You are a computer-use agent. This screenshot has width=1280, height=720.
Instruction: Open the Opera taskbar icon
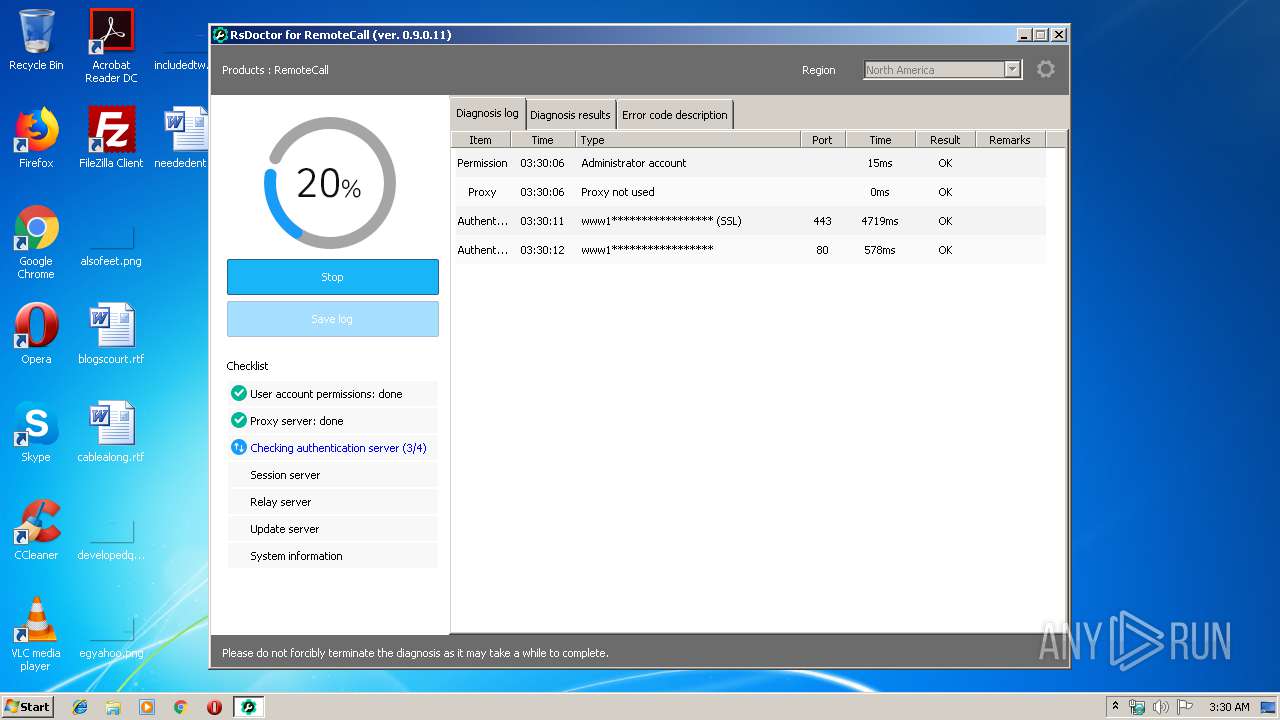coord(214,707)
